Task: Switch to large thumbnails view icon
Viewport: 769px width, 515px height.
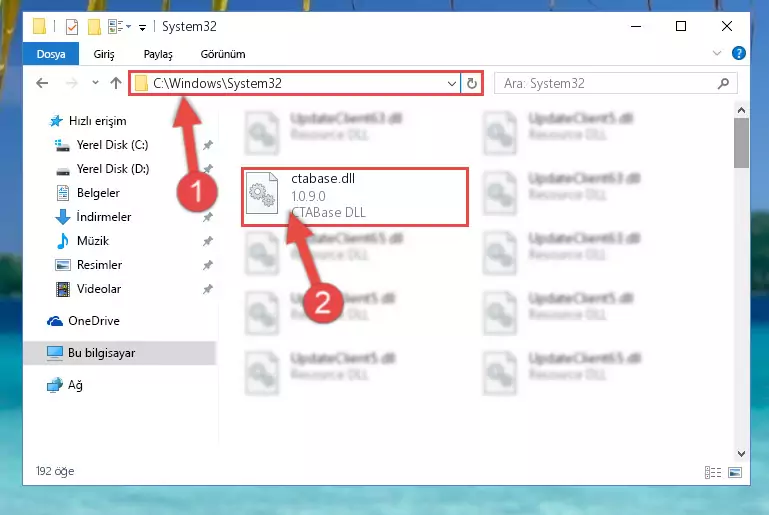Action: click(735, 472)
